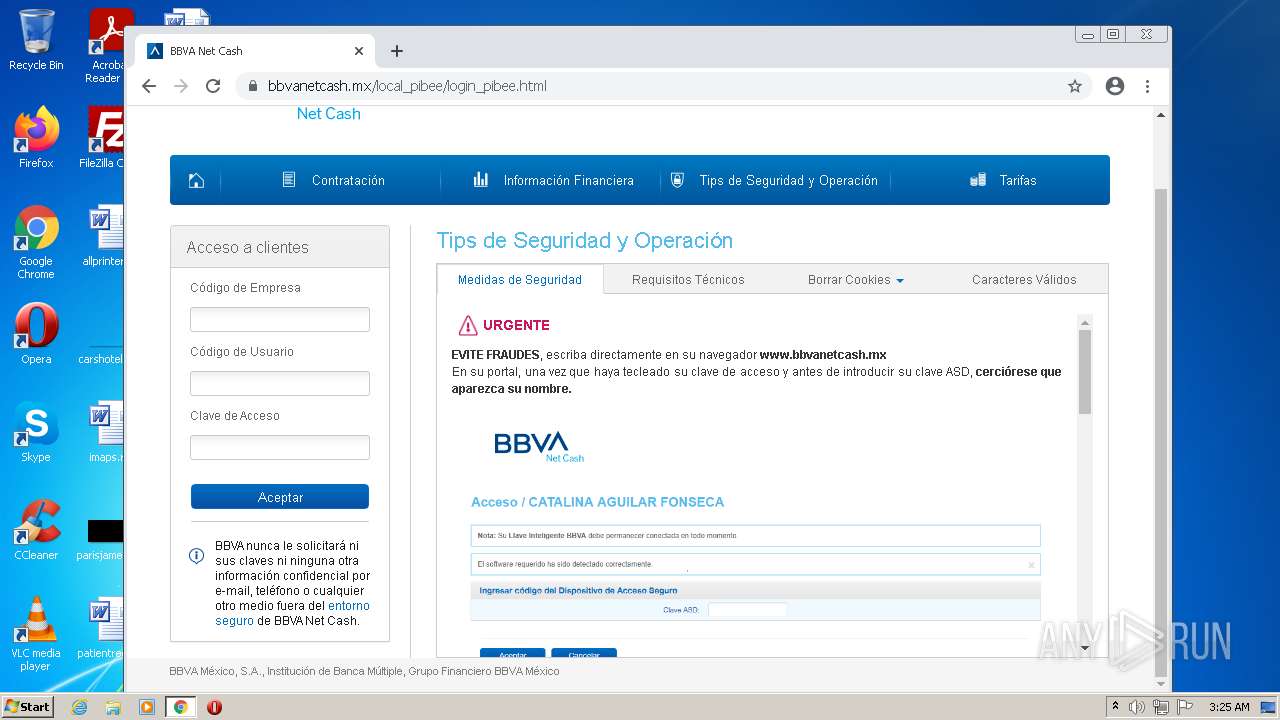
Task: Open the Windows Start menu
Action: coord(27,706)
